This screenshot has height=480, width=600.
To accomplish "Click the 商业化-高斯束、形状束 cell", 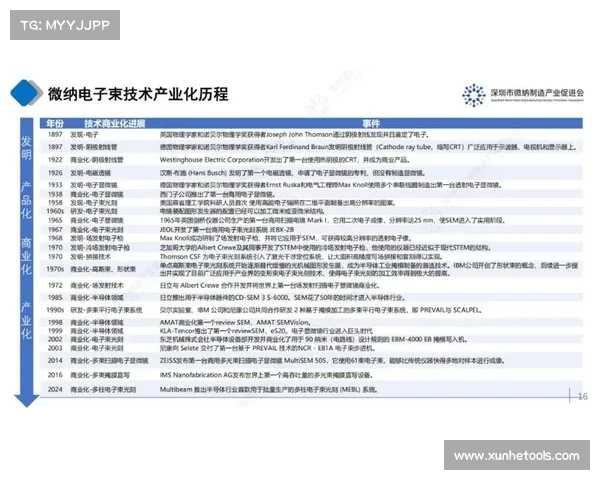I will [x=103, y=269].
